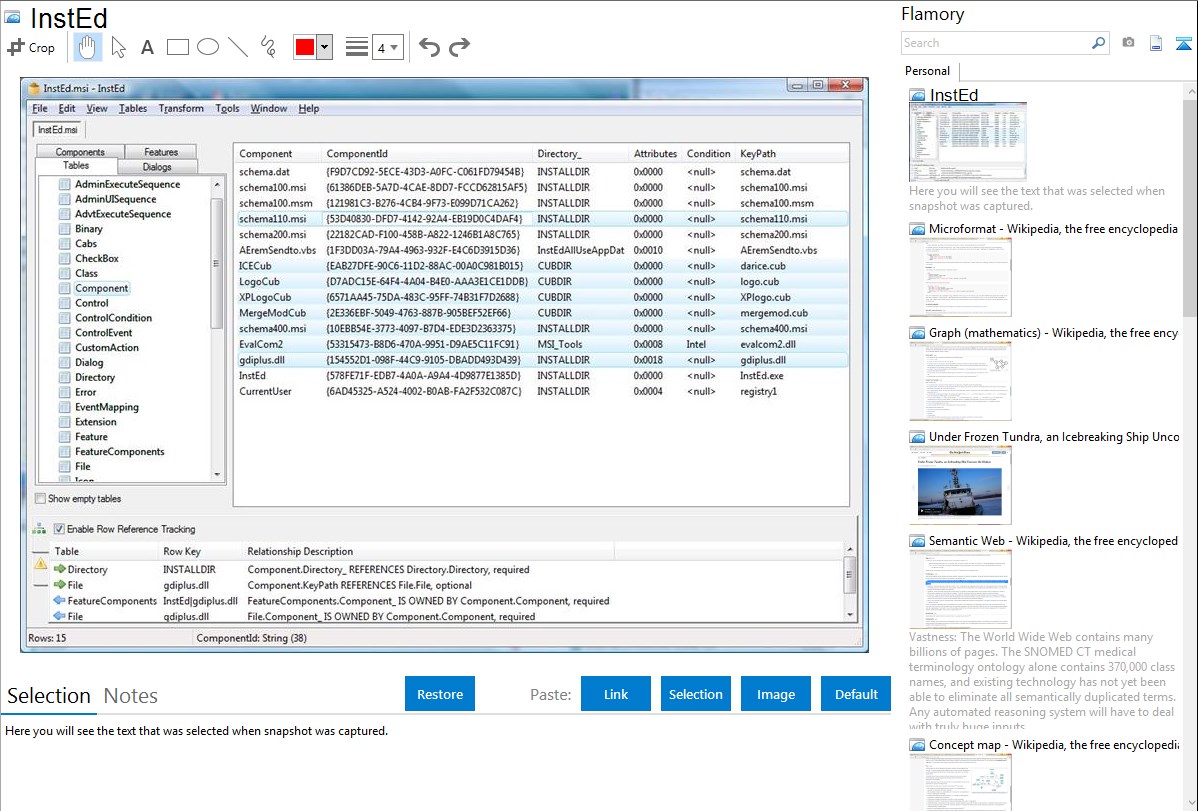Pick the text annotation tool
Image resolution: width=1198 pixels, height=811 pixels.
[x=147, y=47]
